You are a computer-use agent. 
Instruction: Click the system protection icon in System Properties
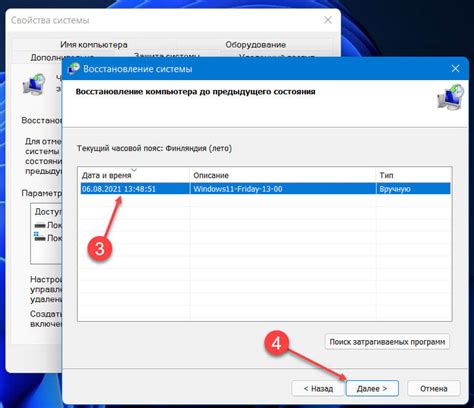[34, 84]
